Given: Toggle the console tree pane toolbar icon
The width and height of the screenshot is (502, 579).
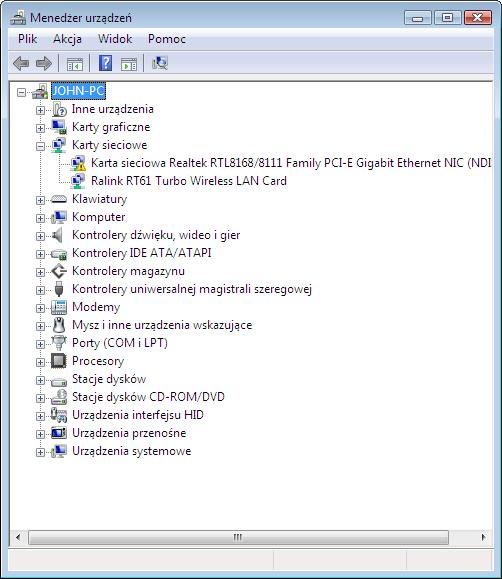Looking at the screenshot, I should [75, 64].
